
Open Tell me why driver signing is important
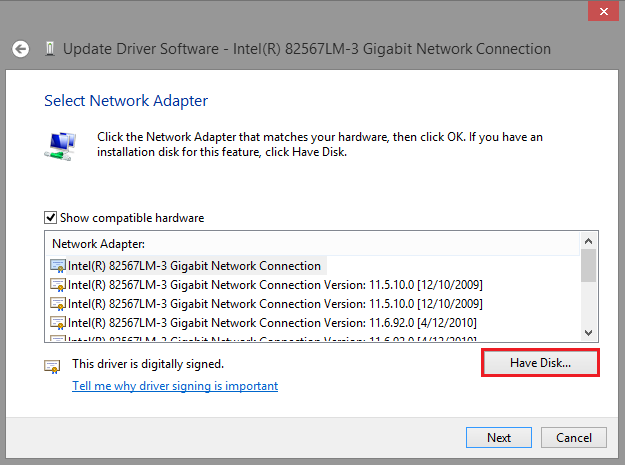click(x=175, y=386)
